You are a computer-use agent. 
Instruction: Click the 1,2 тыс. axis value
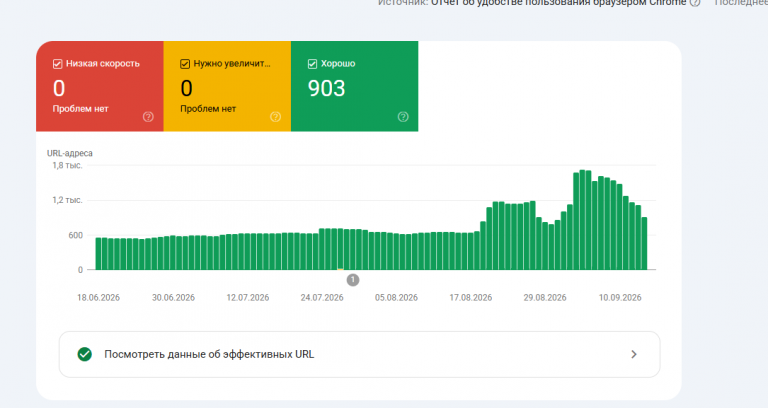(x=67, y=200)
